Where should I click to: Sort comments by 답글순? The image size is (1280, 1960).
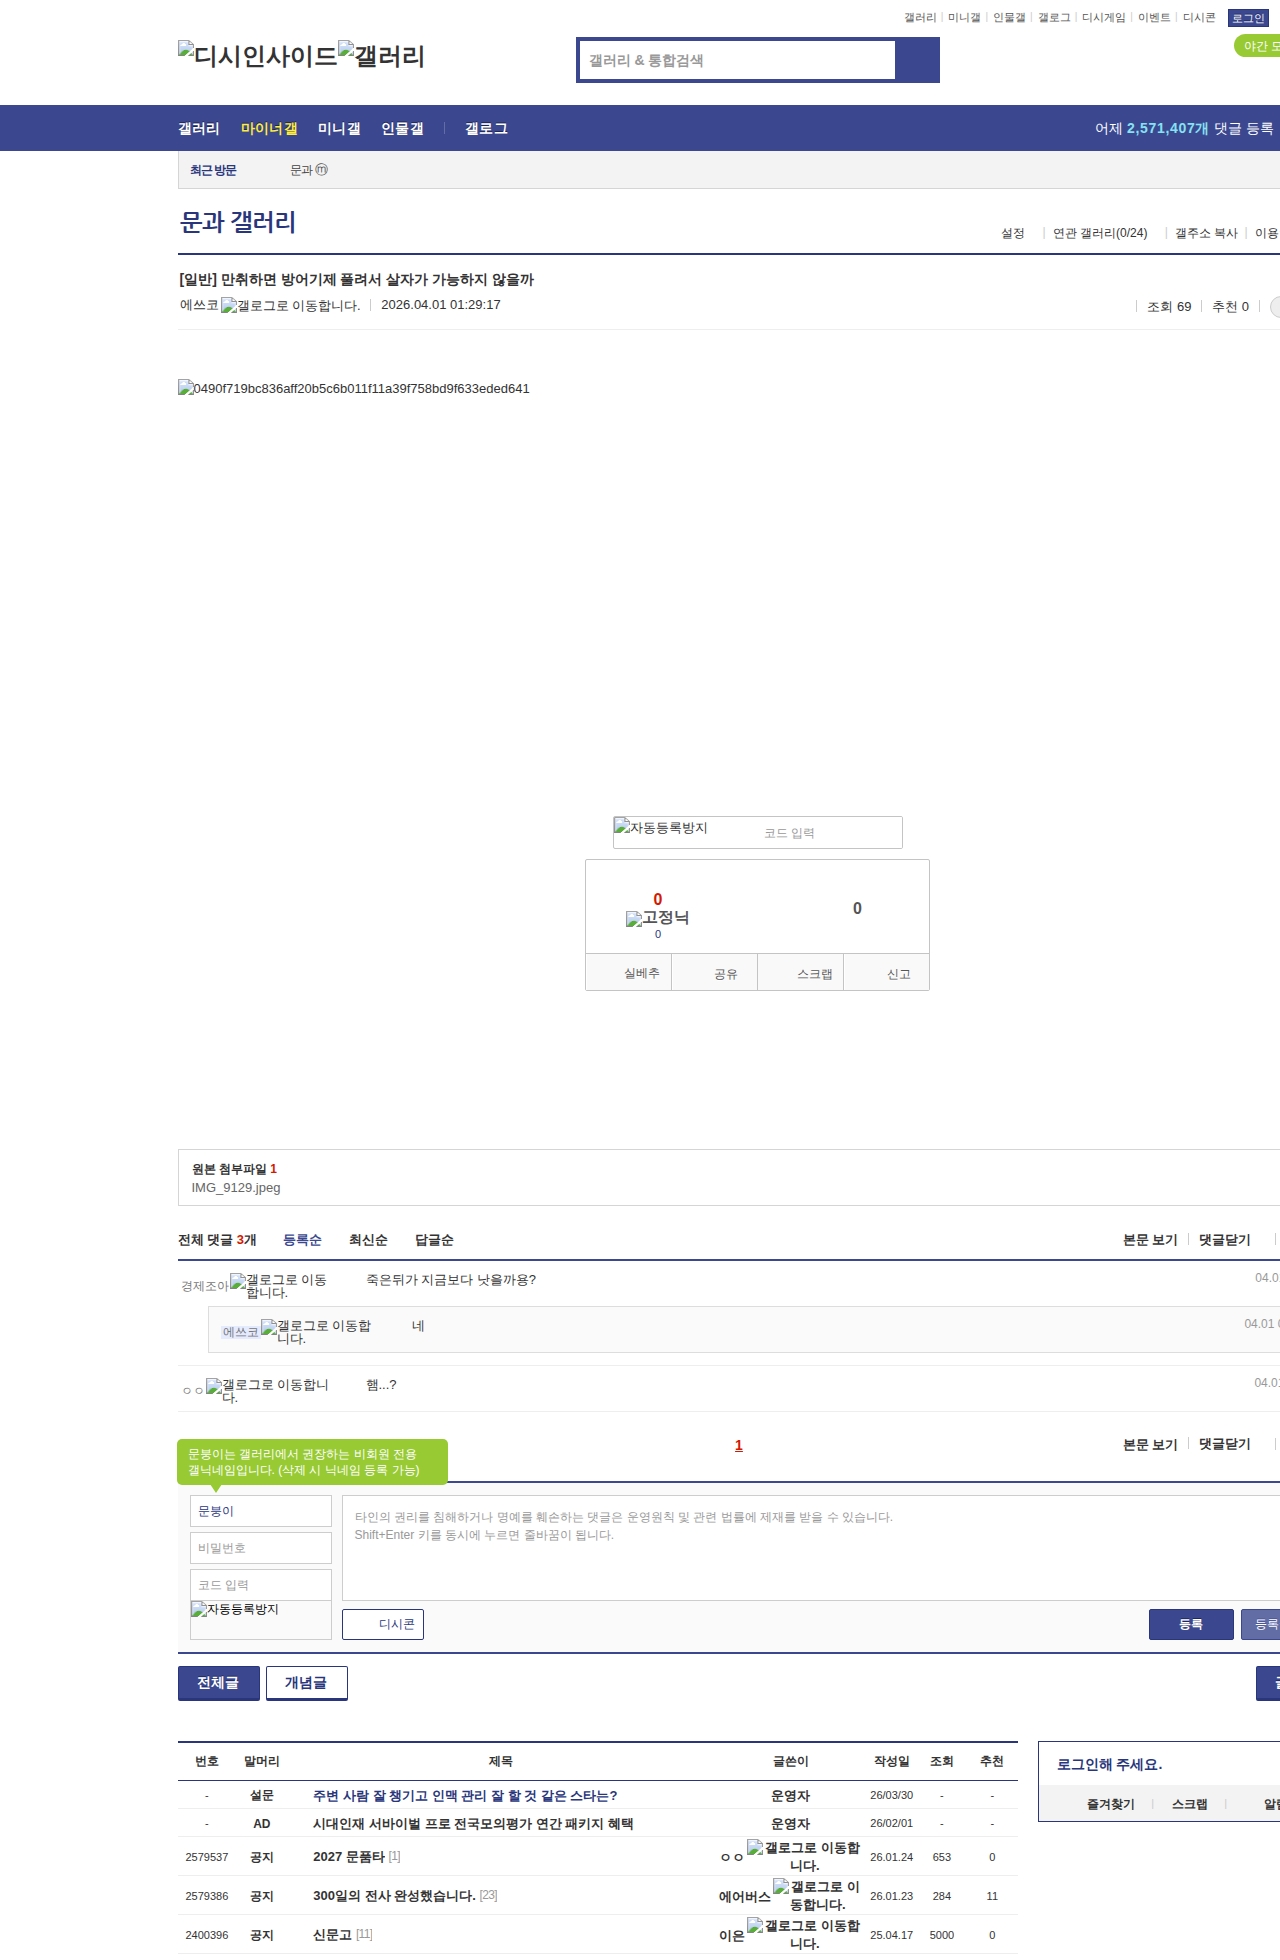(x=434, y=1240)
